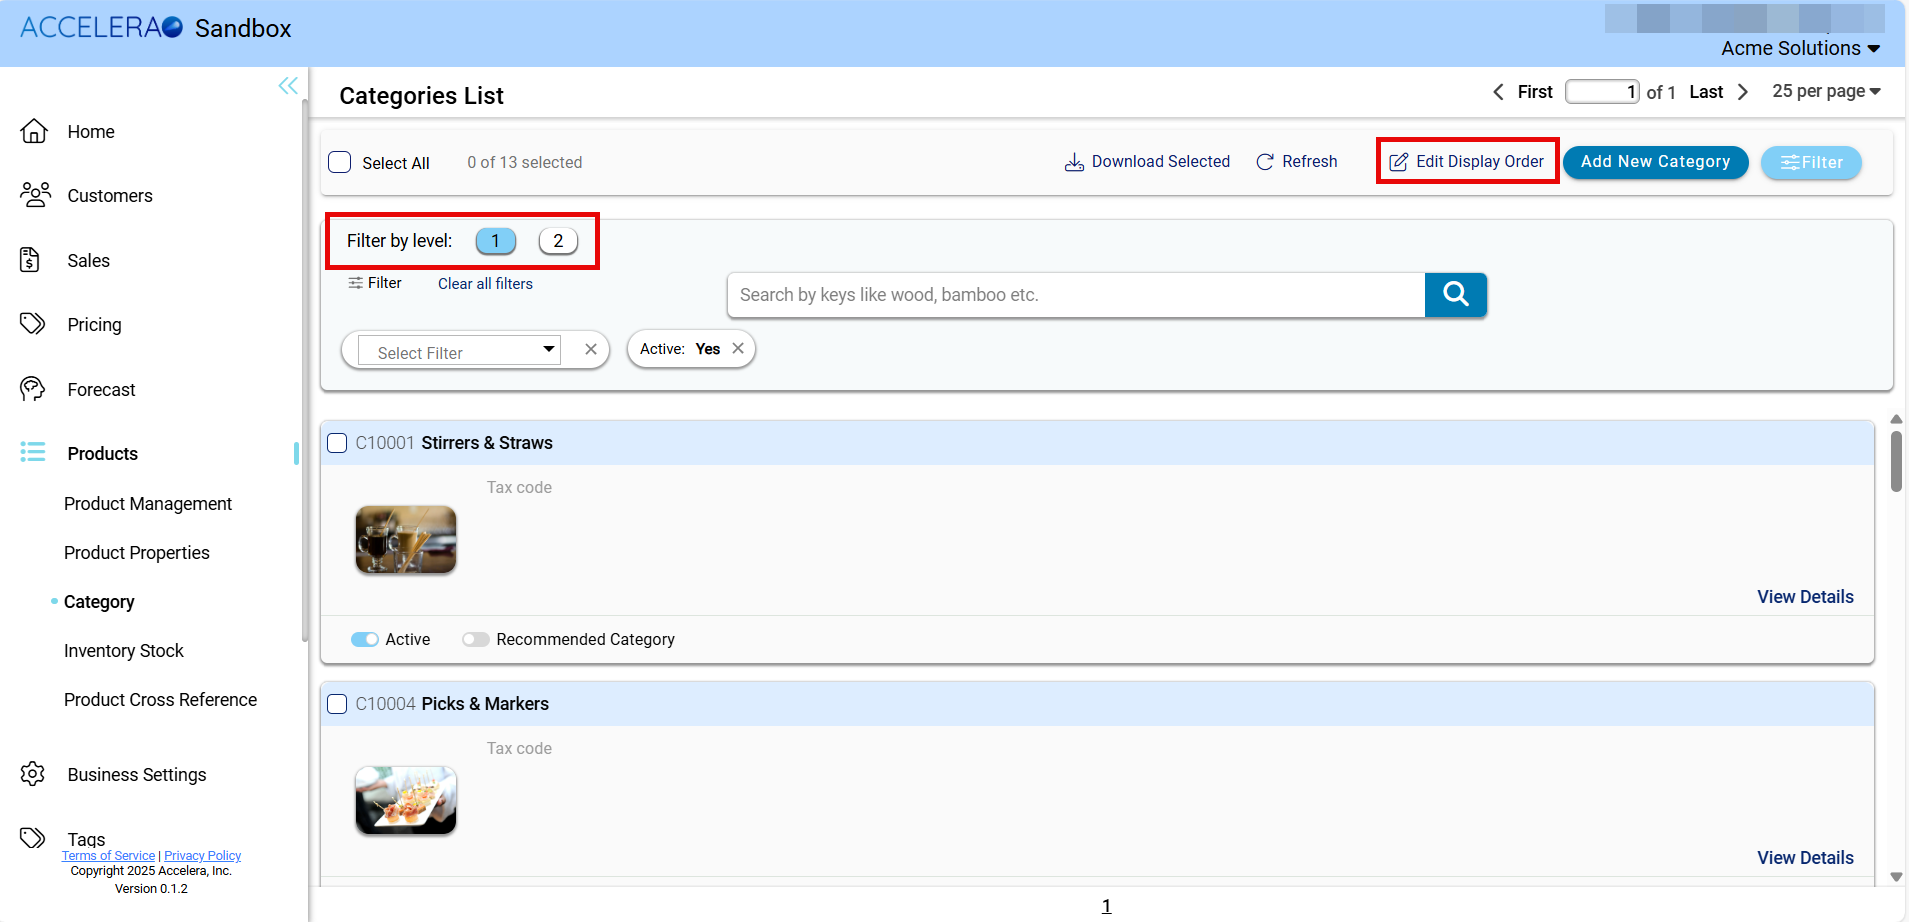Open the 25 per page dropdown
The width and height of the screenshot is (1909, 922).
[x=1826, y=91]
